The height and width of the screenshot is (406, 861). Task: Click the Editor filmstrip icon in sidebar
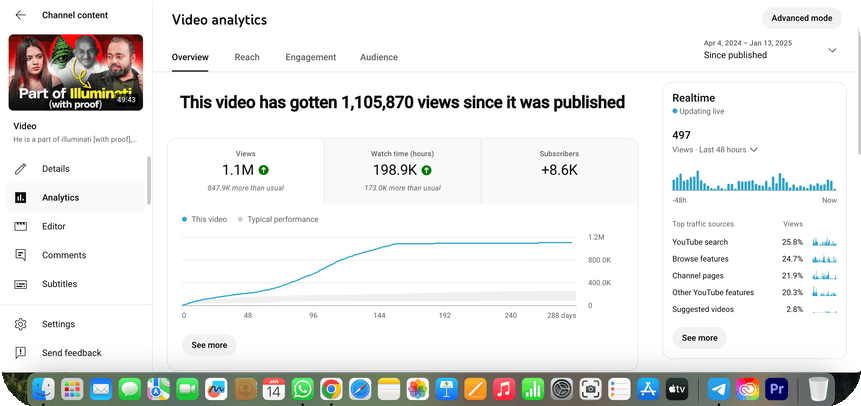point(20,226)
